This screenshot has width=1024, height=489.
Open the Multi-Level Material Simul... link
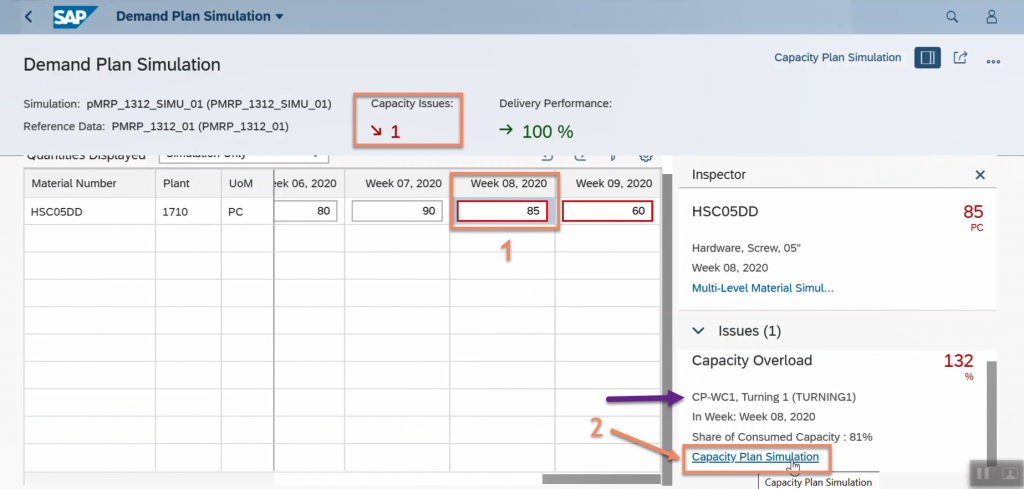(x=762, y=288)
